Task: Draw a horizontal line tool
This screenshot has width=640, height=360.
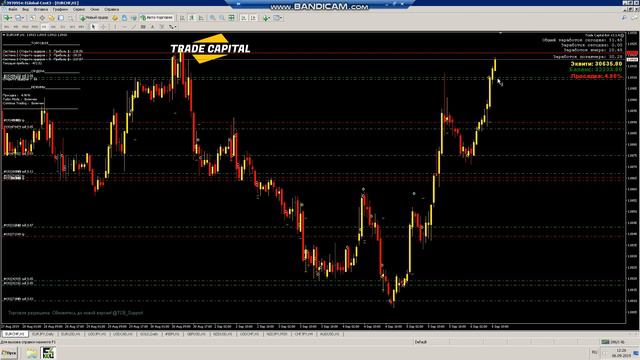Action: [x=124, y=27]
